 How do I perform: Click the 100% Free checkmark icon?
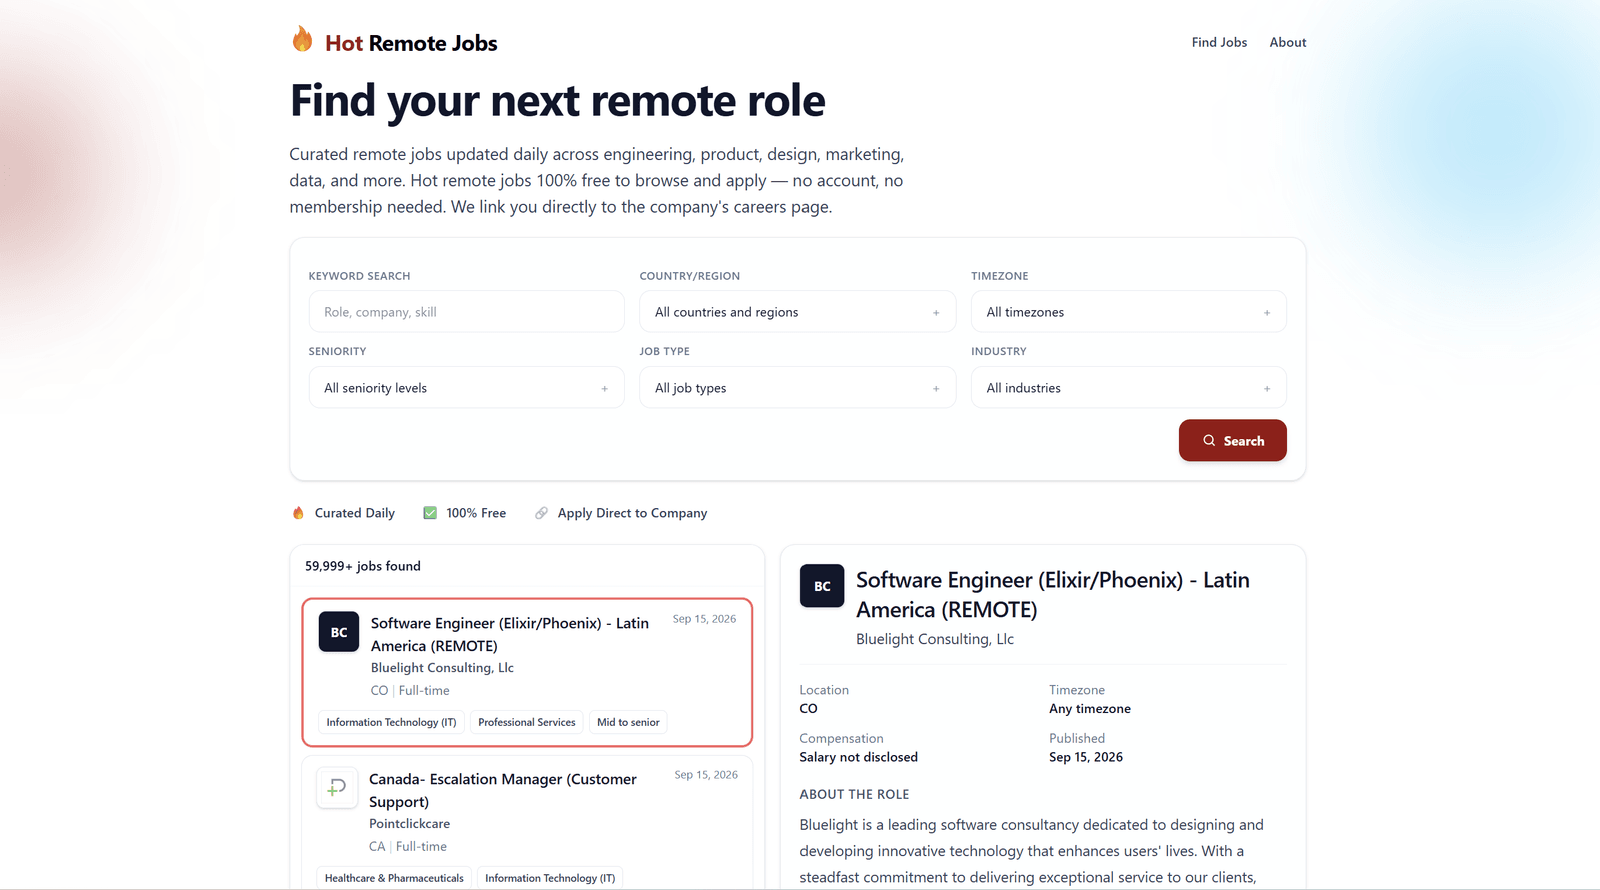[x=430, y=513]
